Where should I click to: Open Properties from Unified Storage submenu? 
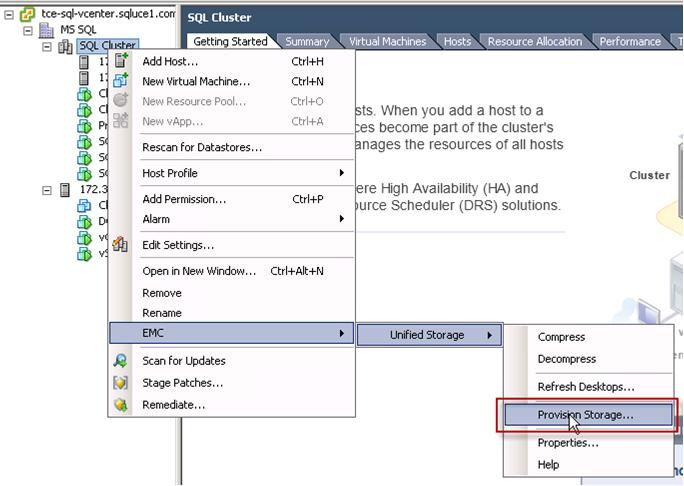588,442
